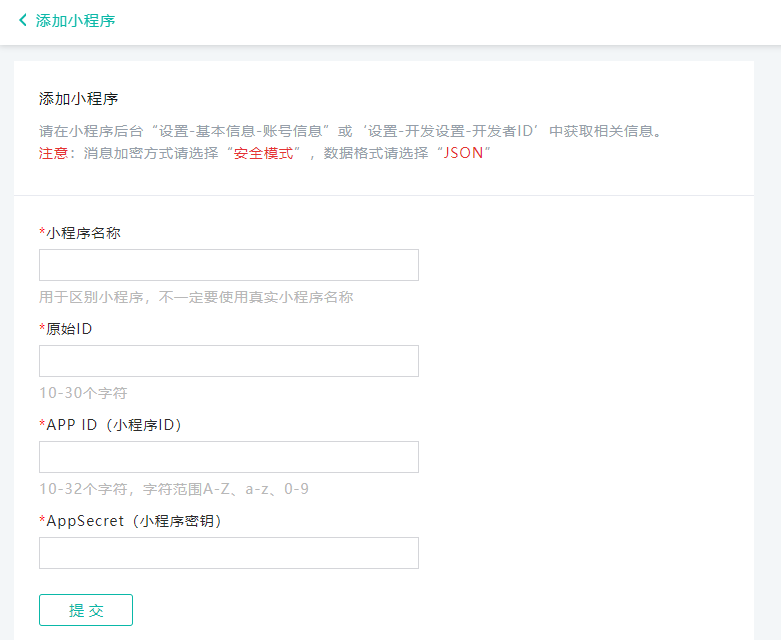Click the red 注意 warning word
The image size is (781, 640).
pos(53,153)
